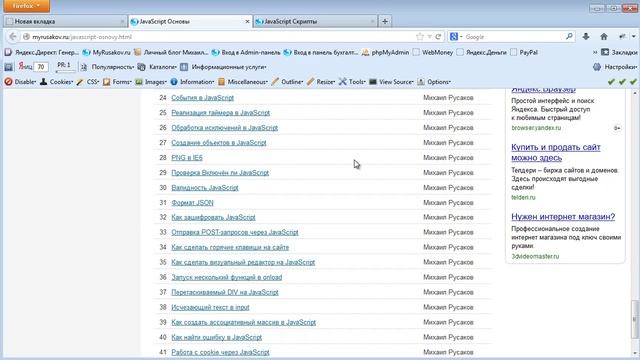Select Михаил Русаков author in row 24
The image size is (640, 360).
(x=448, y=98)
